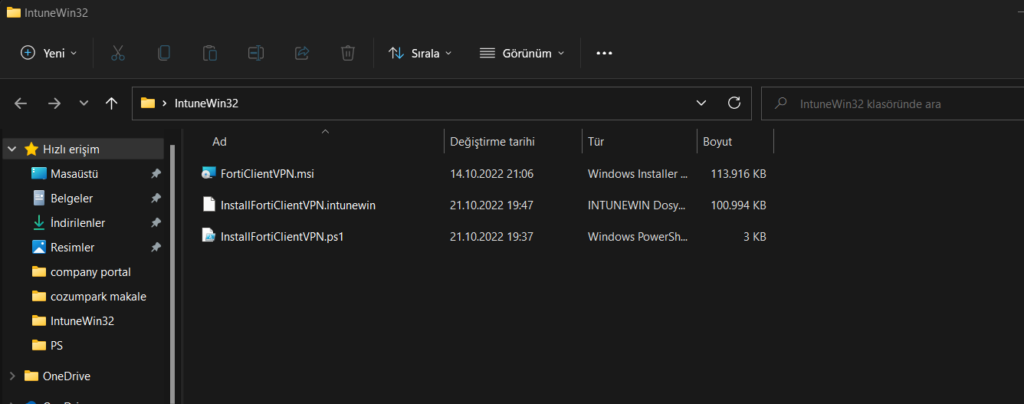Click the address bar path chevron
This screenshot has height=404, width=1024.
pyautogui.click(x=165, y=103)
